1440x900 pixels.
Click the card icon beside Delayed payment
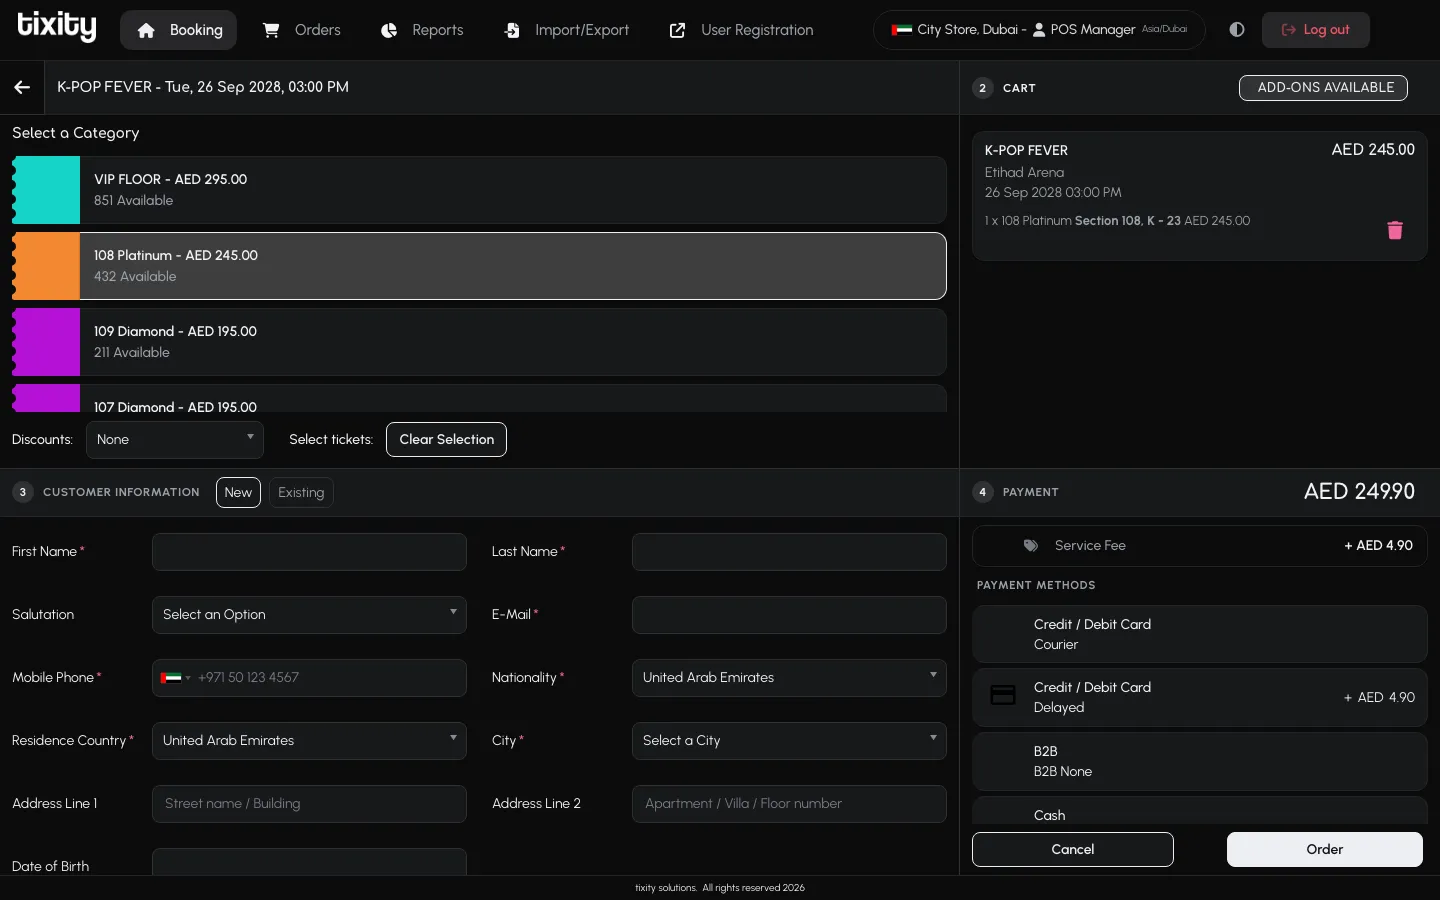[x=1003, y=695]
